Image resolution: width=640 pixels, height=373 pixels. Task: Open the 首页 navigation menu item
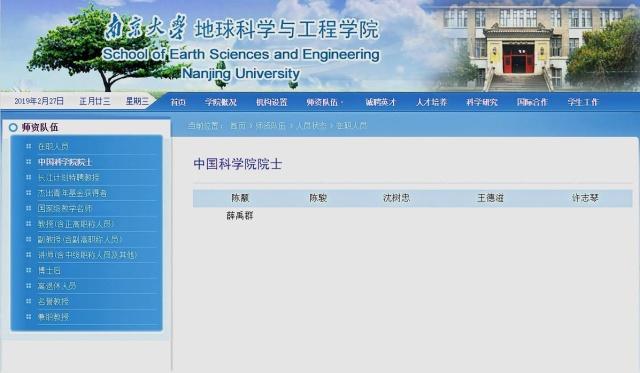click(178, 102)
